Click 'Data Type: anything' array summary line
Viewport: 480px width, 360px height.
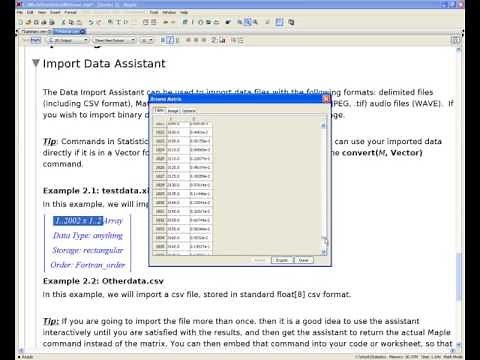tap(88, 235)
